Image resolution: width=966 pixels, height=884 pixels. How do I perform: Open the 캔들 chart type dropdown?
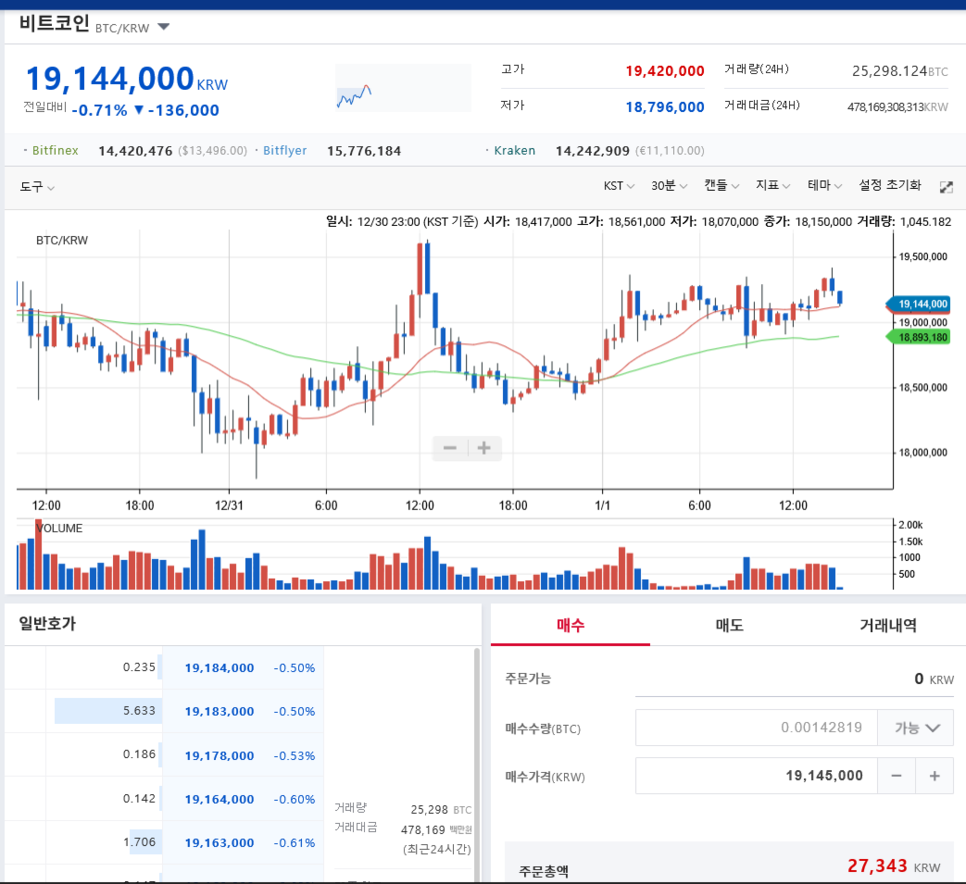coord(721,185)
